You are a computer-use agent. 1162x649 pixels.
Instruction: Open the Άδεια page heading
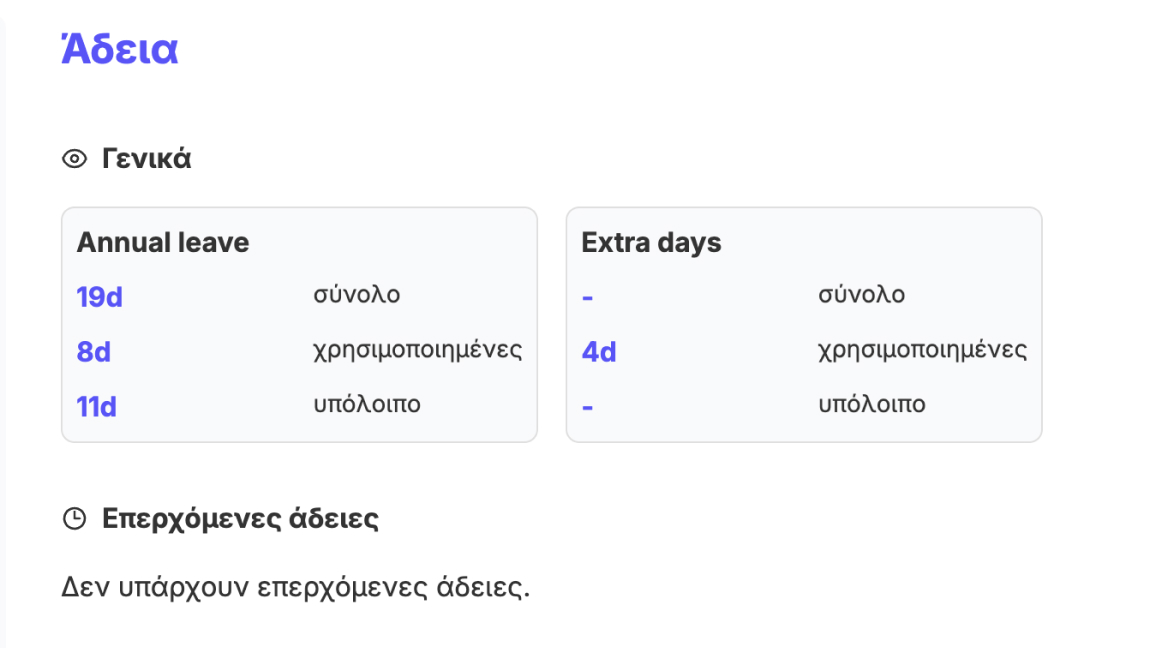point(119,48)
